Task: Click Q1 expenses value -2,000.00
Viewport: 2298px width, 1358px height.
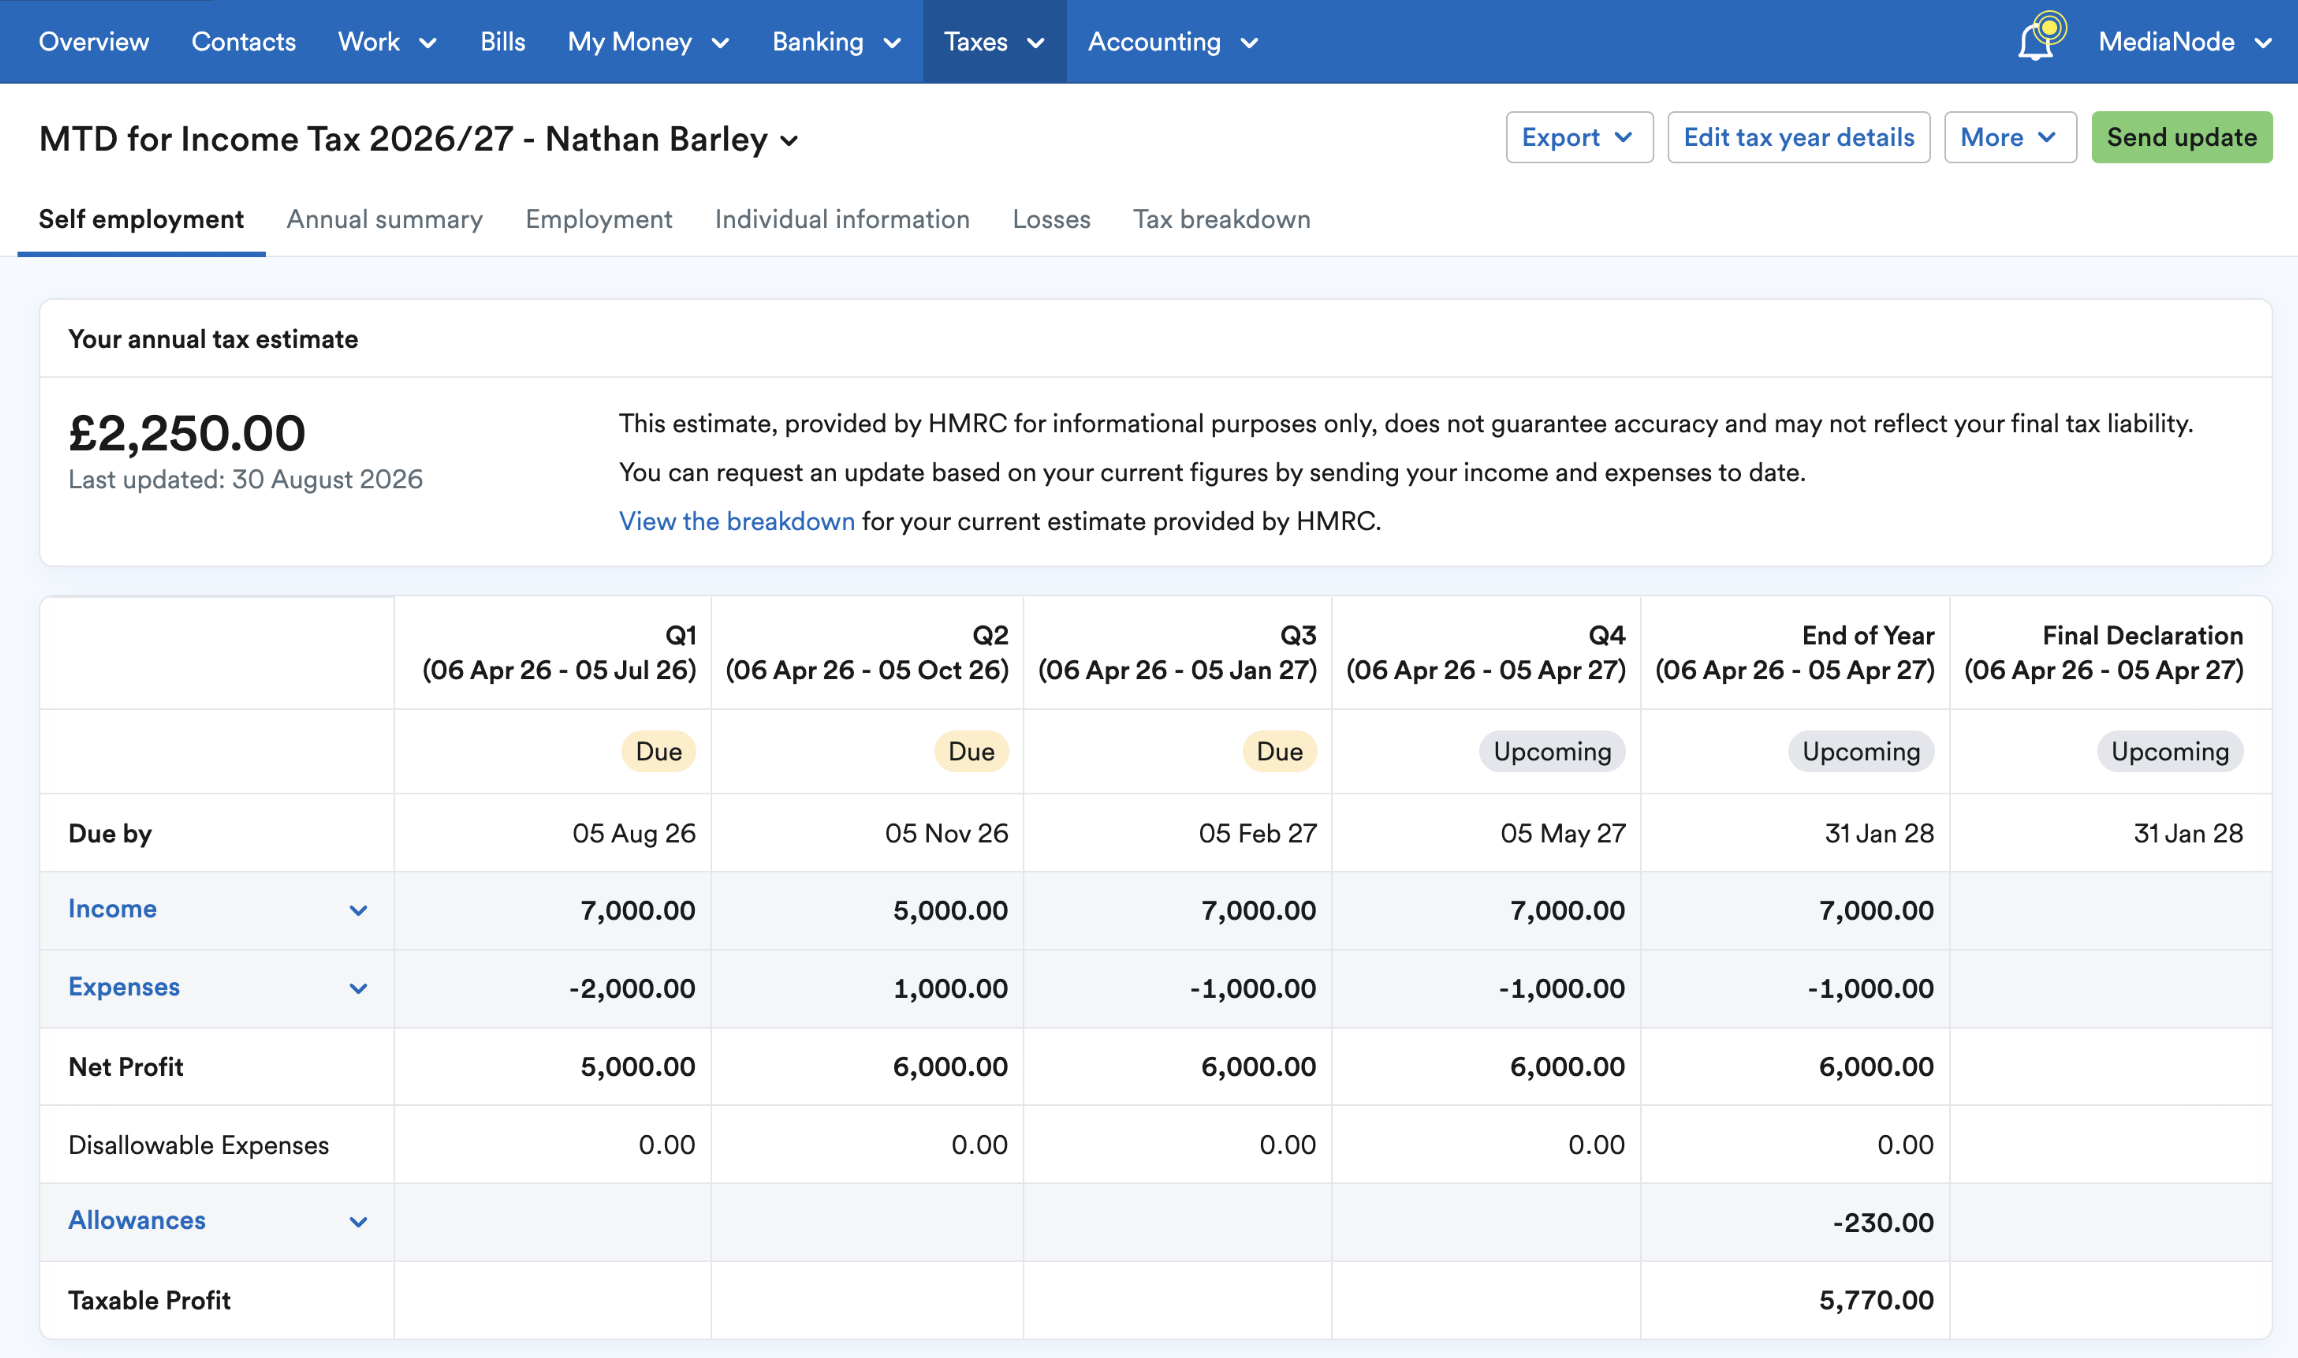Action: point(632,988)
